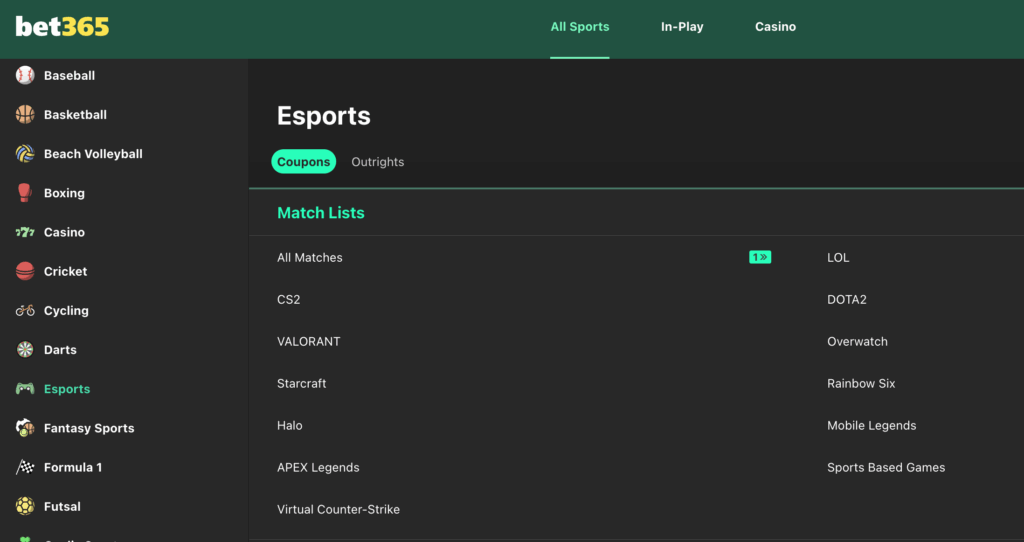Open Darts from the sidebar
Screen dimensions: 1024x542
60,349
